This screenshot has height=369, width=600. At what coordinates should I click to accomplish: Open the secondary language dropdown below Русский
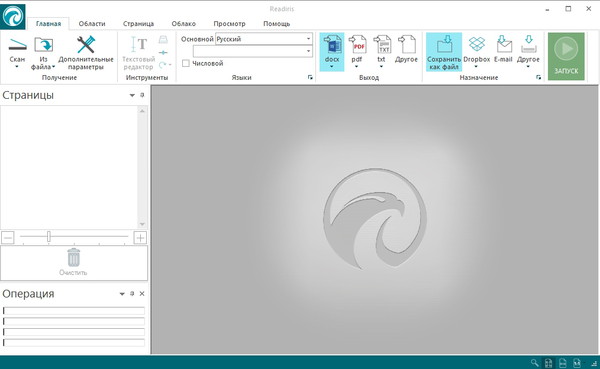(x=253, y=51)
